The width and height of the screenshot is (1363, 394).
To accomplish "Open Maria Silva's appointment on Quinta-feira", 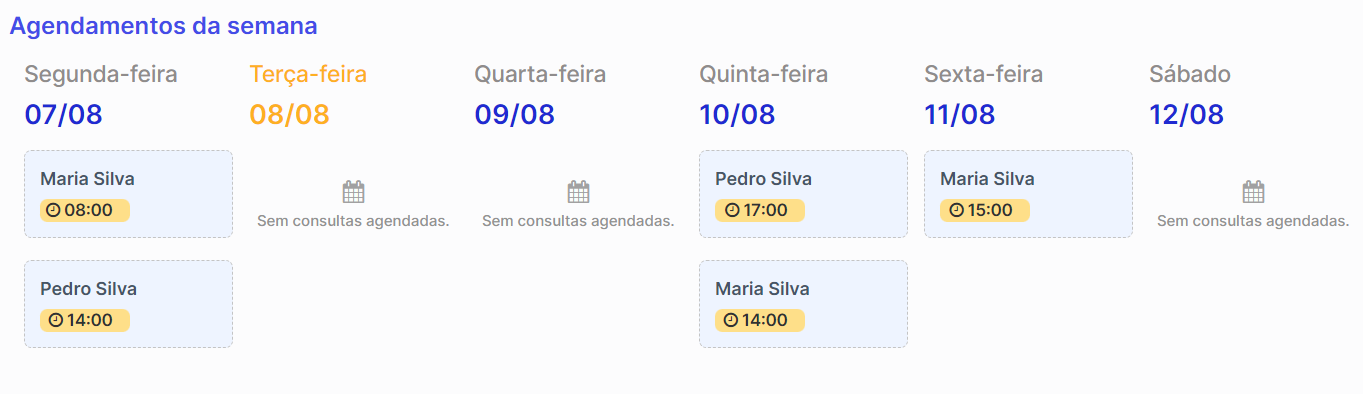I will [803, 304].
